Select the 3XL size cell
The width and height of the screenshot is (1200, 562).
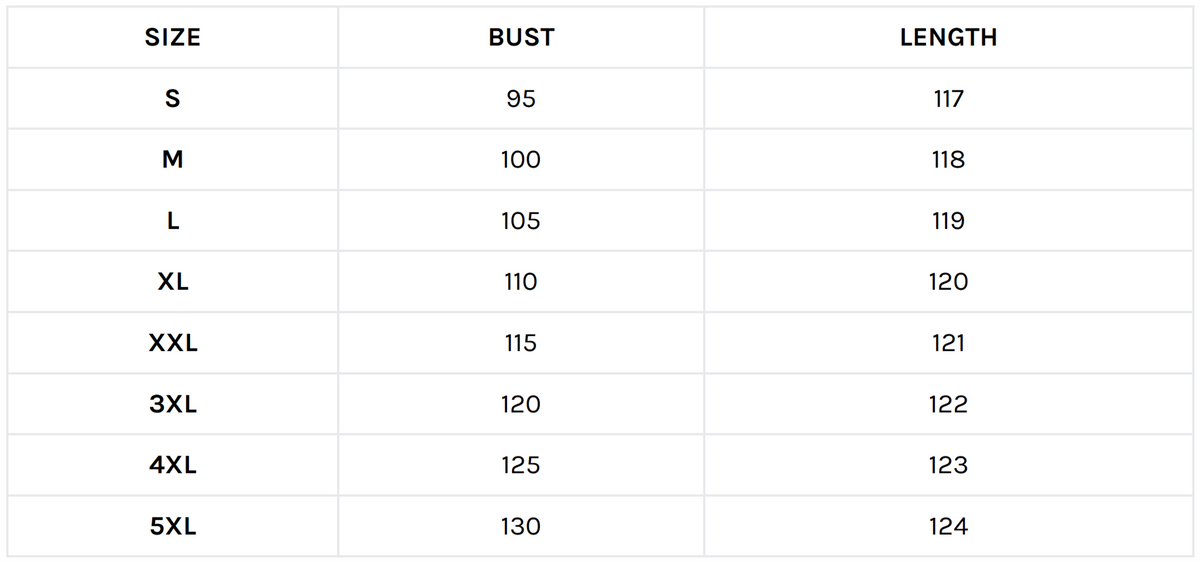pyautogui.click(x=173, y=404)
